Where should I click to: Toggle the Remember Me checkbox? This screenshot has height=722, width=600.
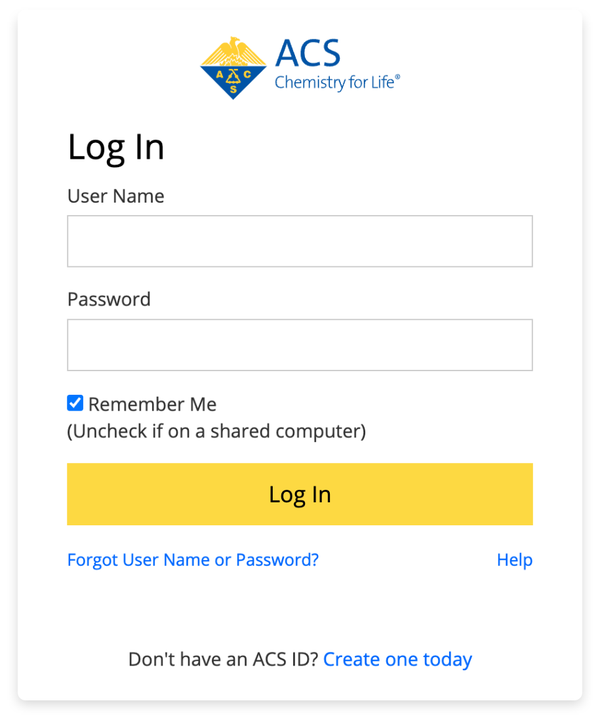75,403
